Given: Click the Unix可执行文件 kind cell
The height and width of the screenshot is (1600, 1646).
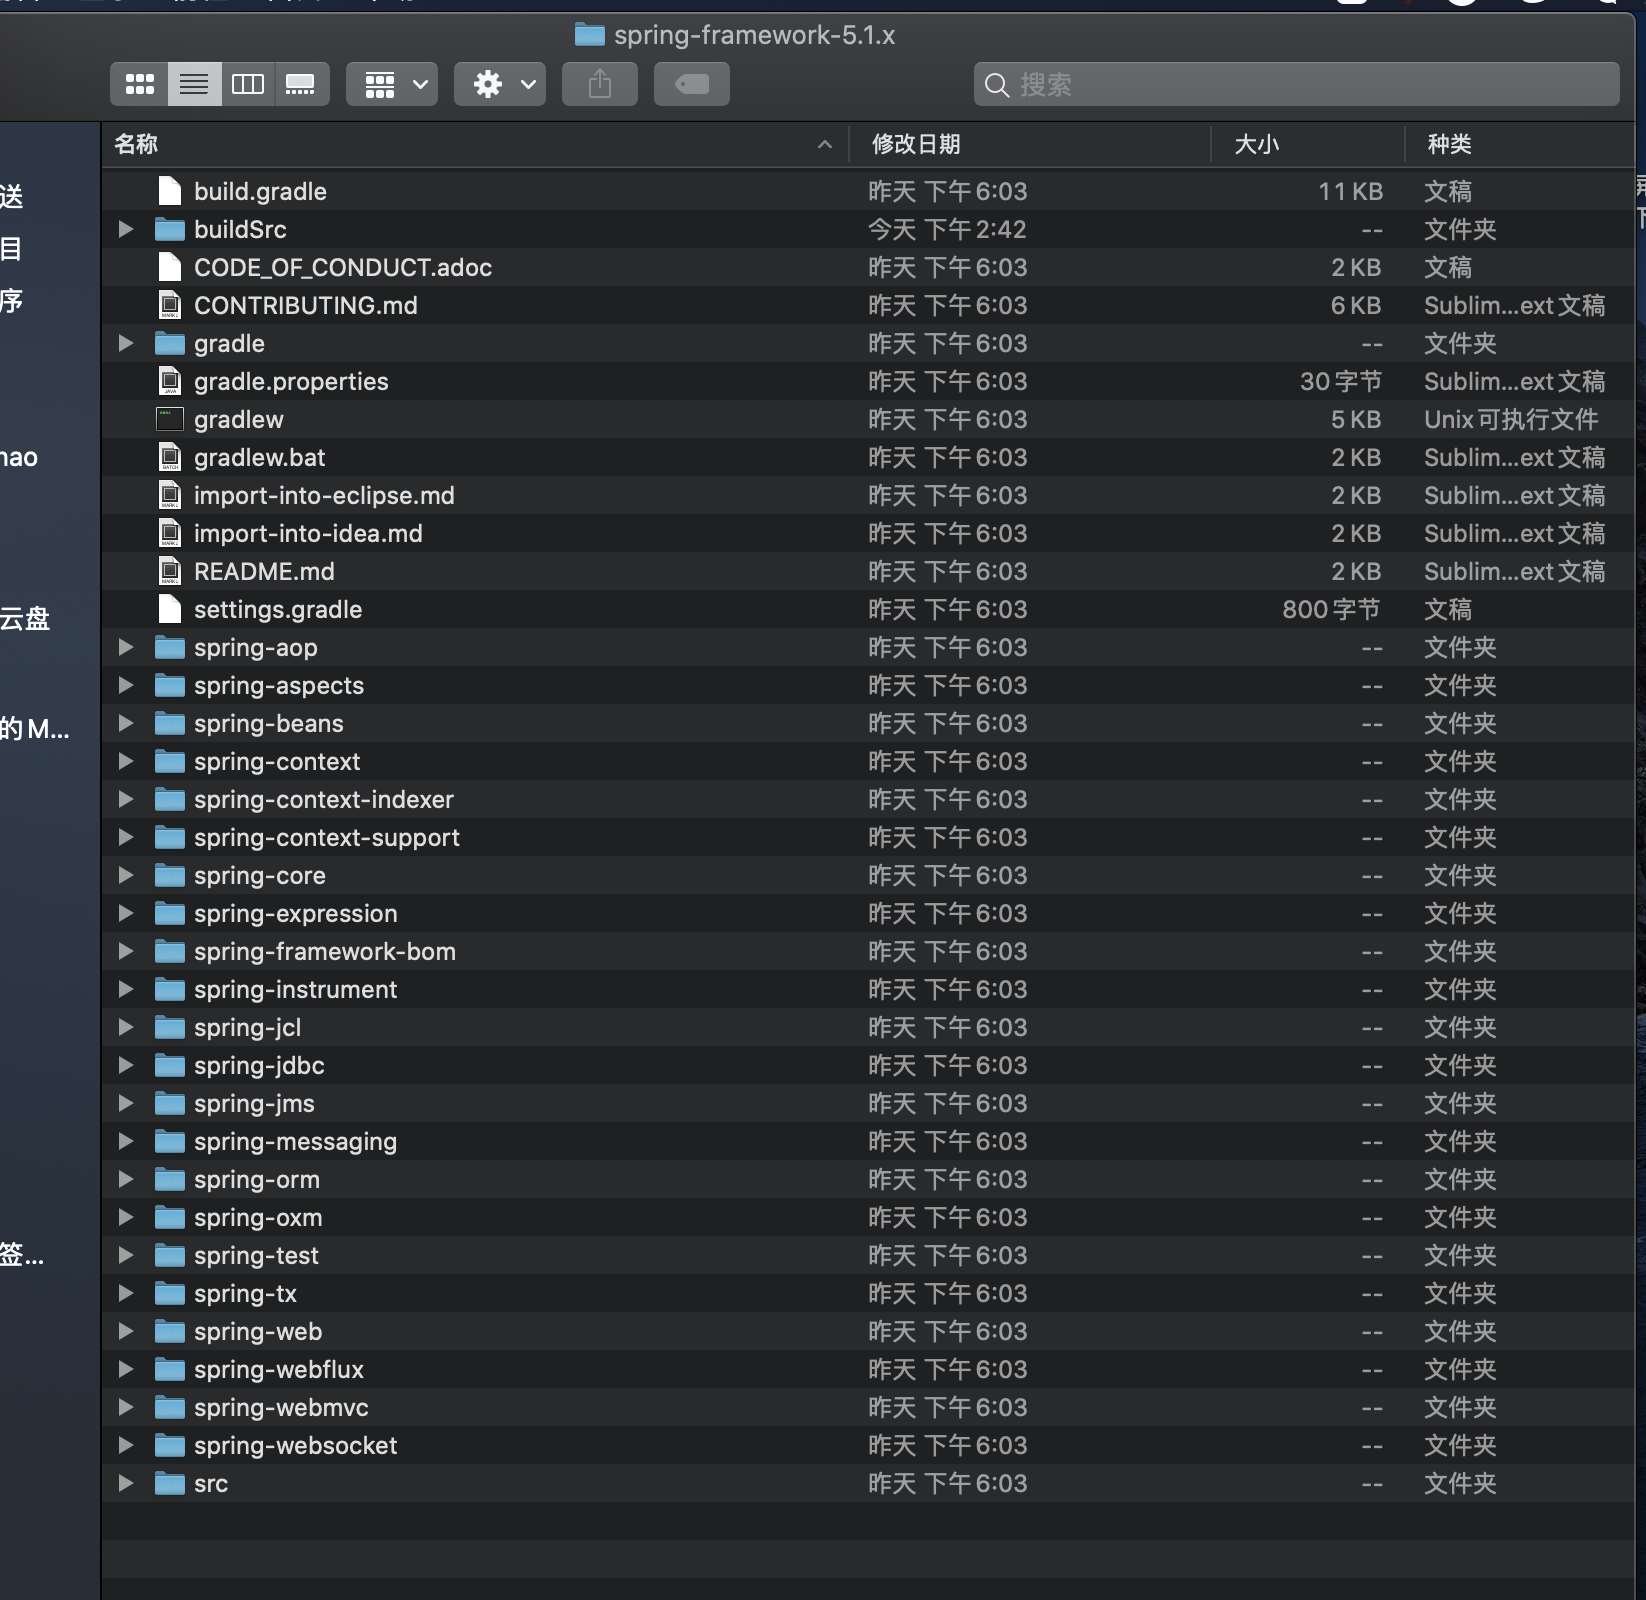Looking at the screenshot, I should coord(1511,419).
